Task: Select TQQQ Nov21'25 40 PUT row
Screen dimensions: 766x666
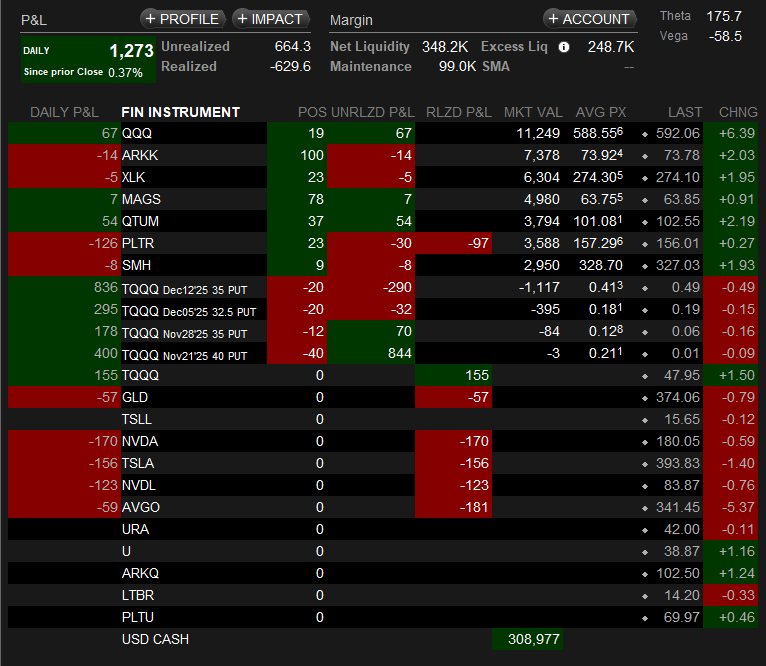Action: coord(383,353)
